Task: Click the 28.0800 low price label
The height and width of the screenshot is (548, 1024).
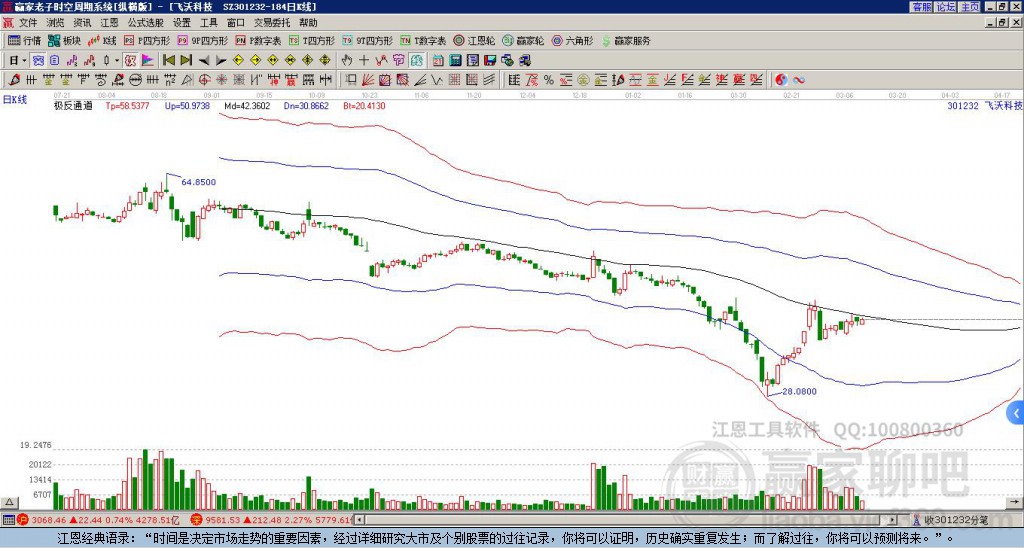Action: coord(799,392)
